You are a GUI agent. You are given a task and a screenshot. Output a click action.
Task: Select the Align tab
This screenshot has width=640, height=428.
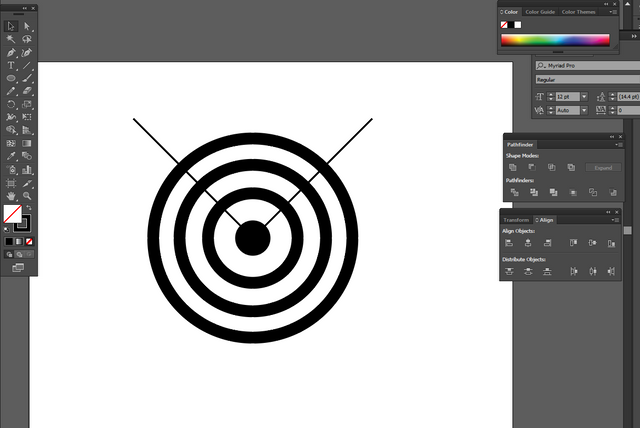coord(544,220)
